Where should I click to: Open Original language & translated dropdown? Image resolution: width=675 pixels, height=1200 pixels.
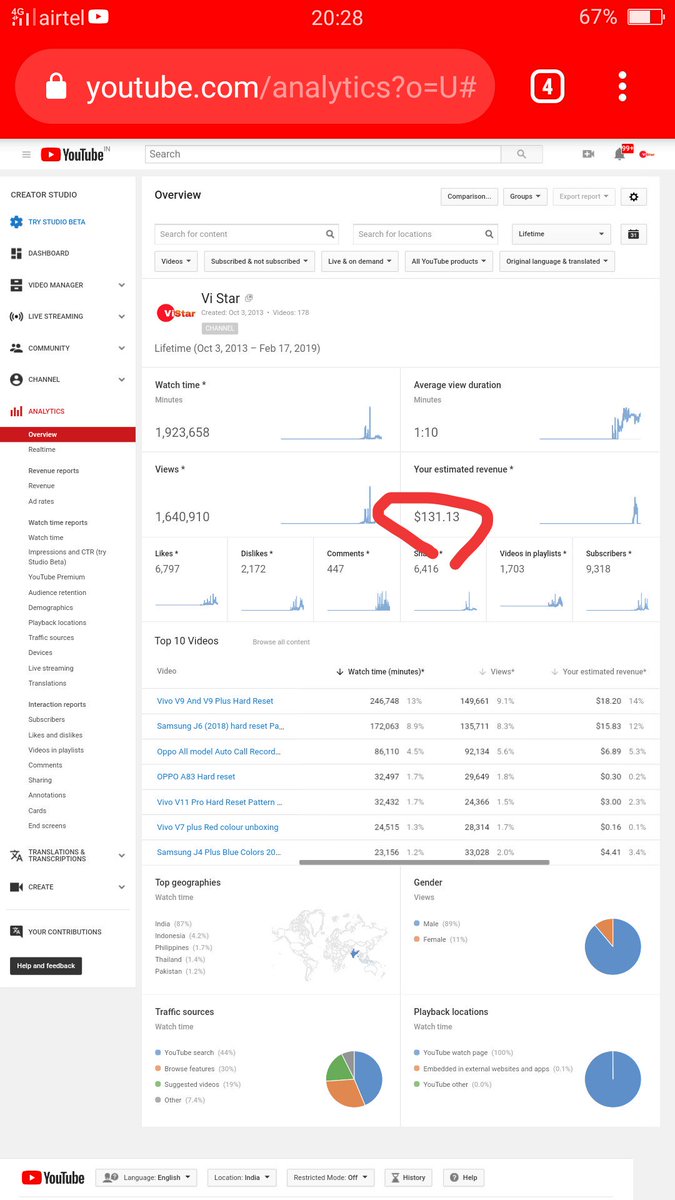pyautogui.click(x=557, y=261)
